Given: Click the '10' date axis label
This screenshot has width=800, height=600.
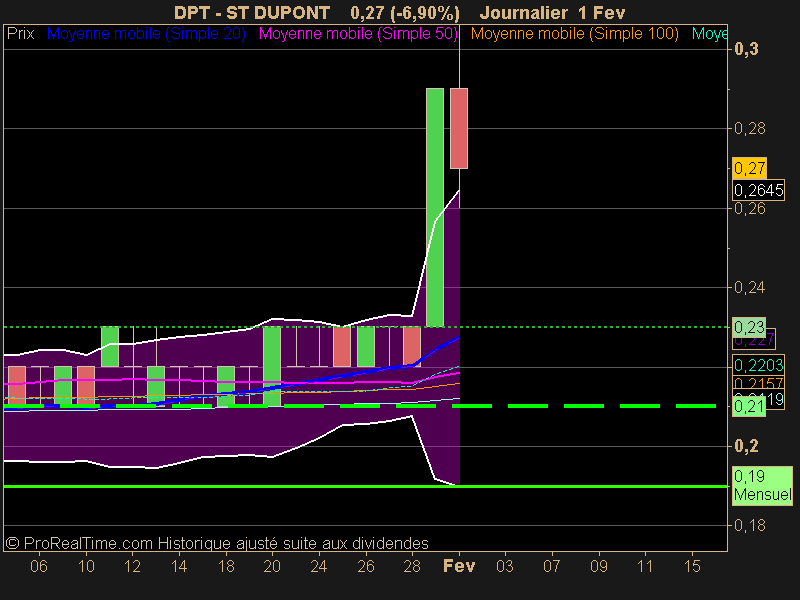Looking at the screenshot, I should 86,566.
